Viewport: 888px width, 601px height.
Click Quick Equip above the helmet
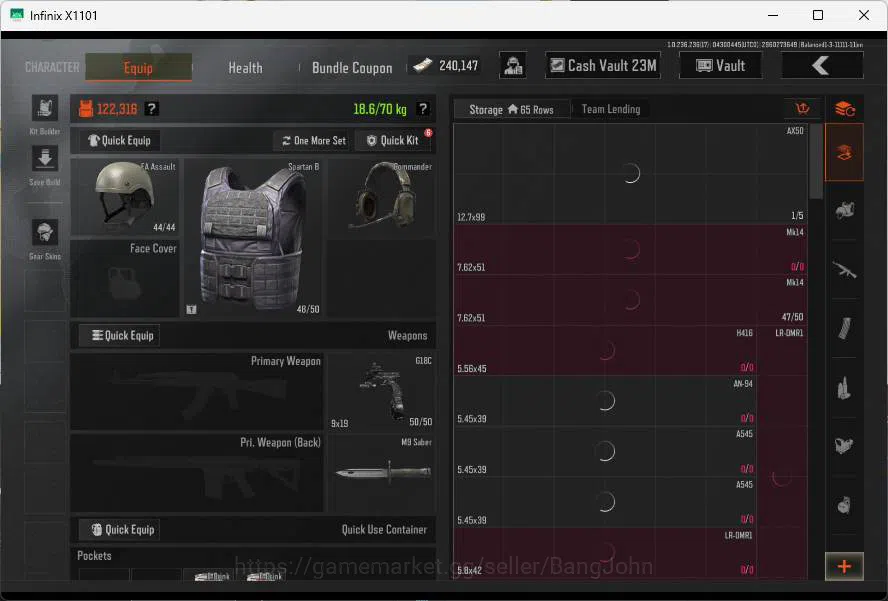click(x=119, y=140)
